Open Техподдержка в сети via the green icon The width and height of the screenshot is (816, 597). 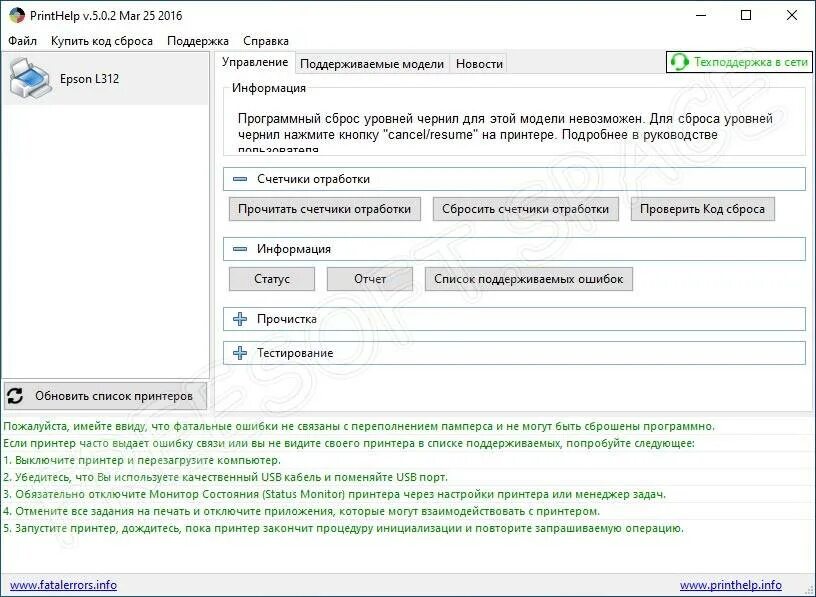[x=681, y=61]
